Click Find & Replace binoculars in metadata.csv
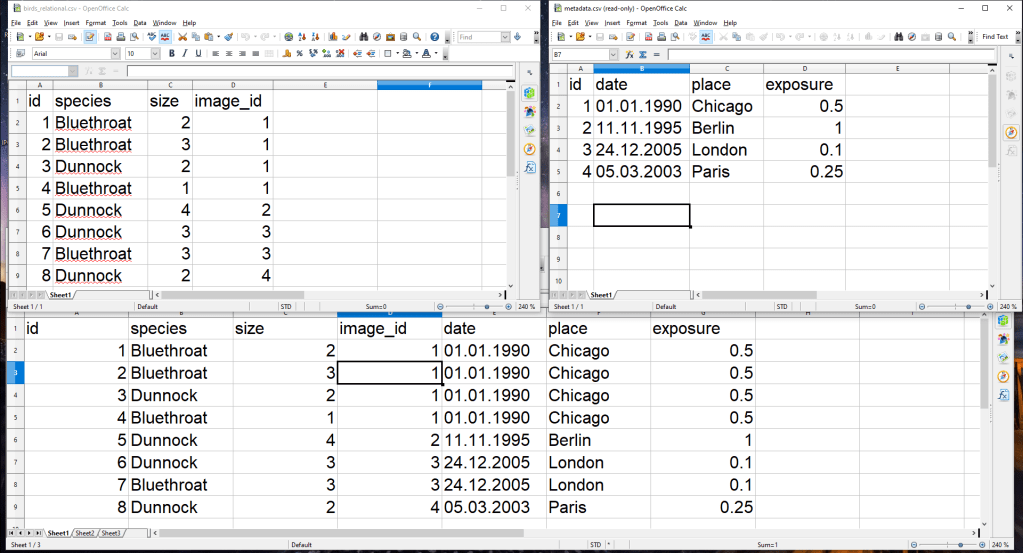1023x553 pixels. click(899, 37)
